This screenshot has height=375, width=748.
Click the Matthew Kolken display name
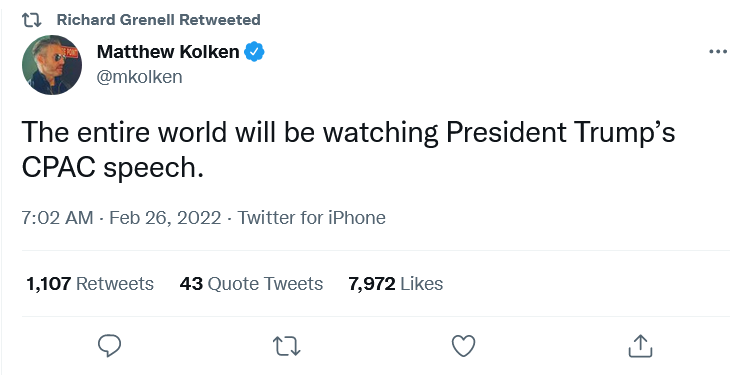pyautogui.click(x=168, y=52)
